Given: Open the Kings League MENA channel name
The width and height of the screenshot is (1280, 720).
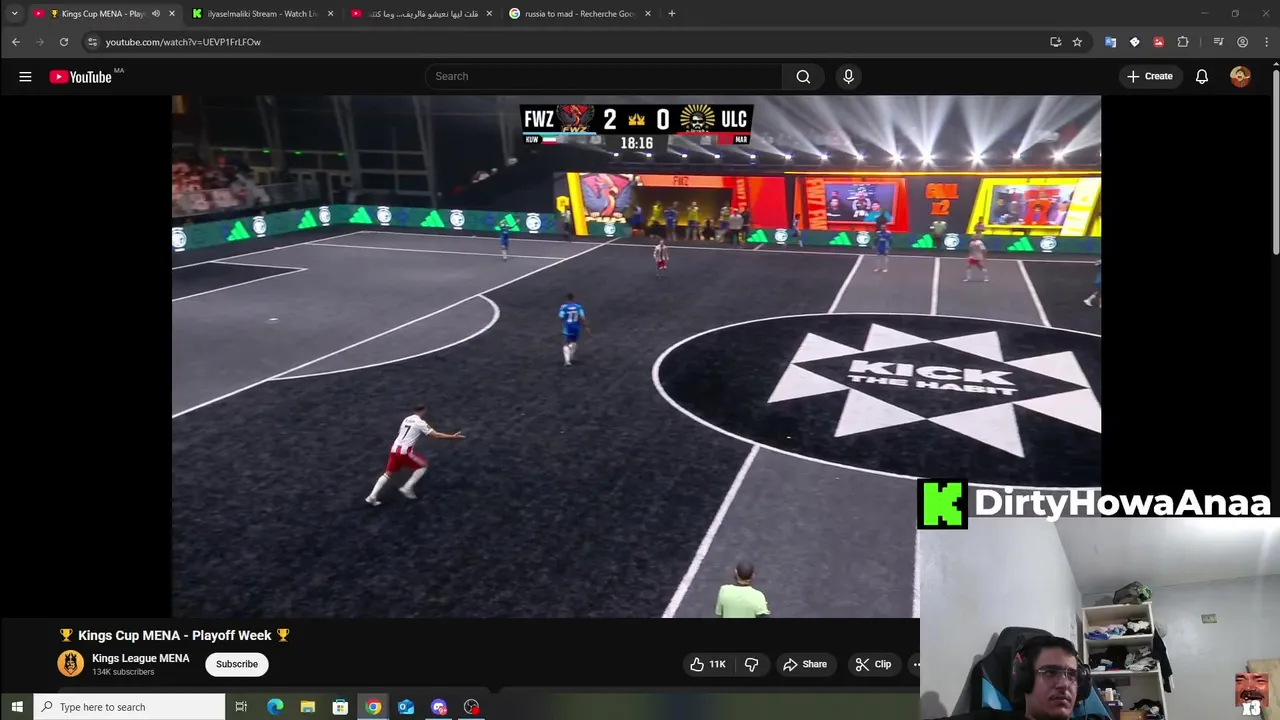Looking at the screenshot, I should 140,658.
